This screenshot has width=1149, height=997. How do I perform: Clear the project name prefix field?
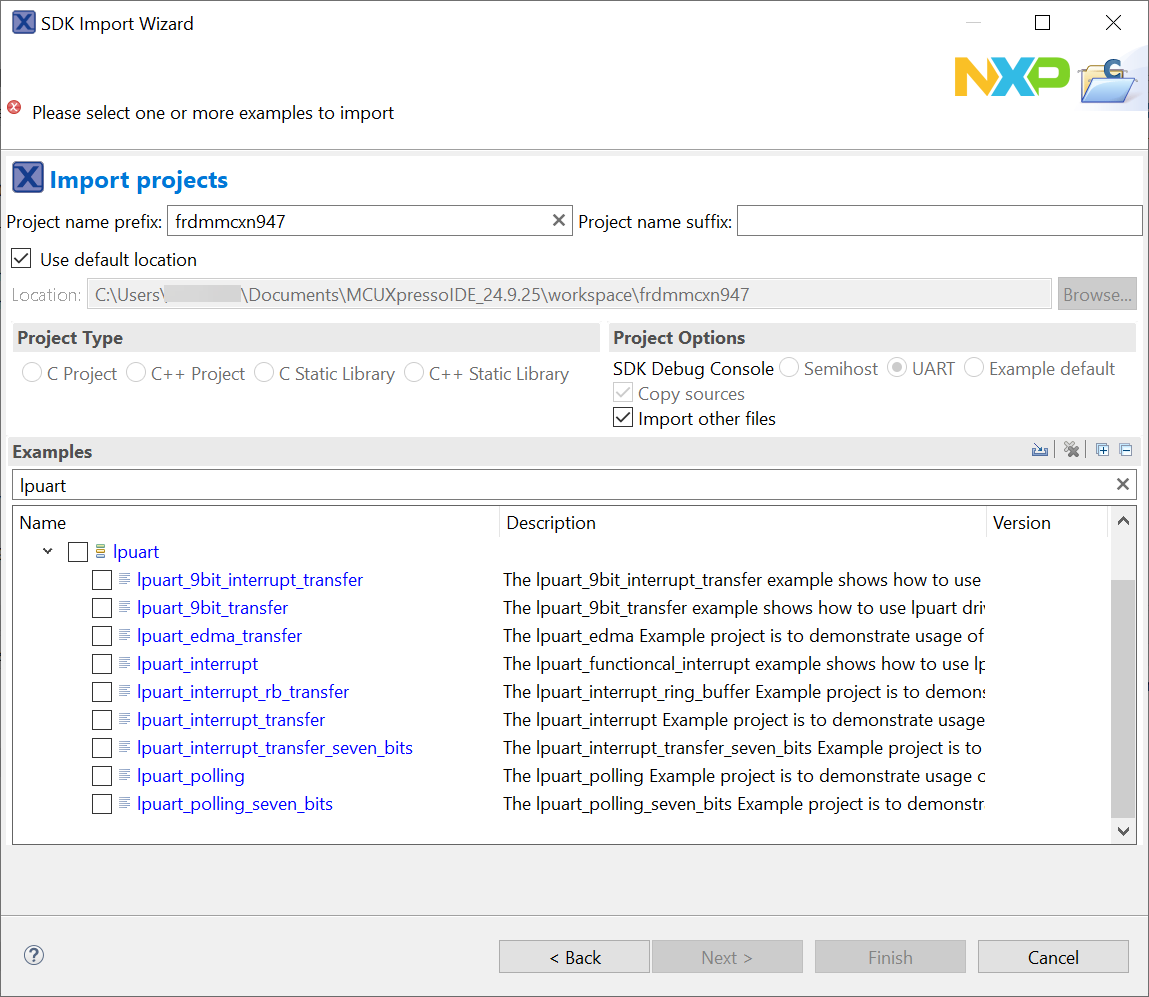(559, 221)
